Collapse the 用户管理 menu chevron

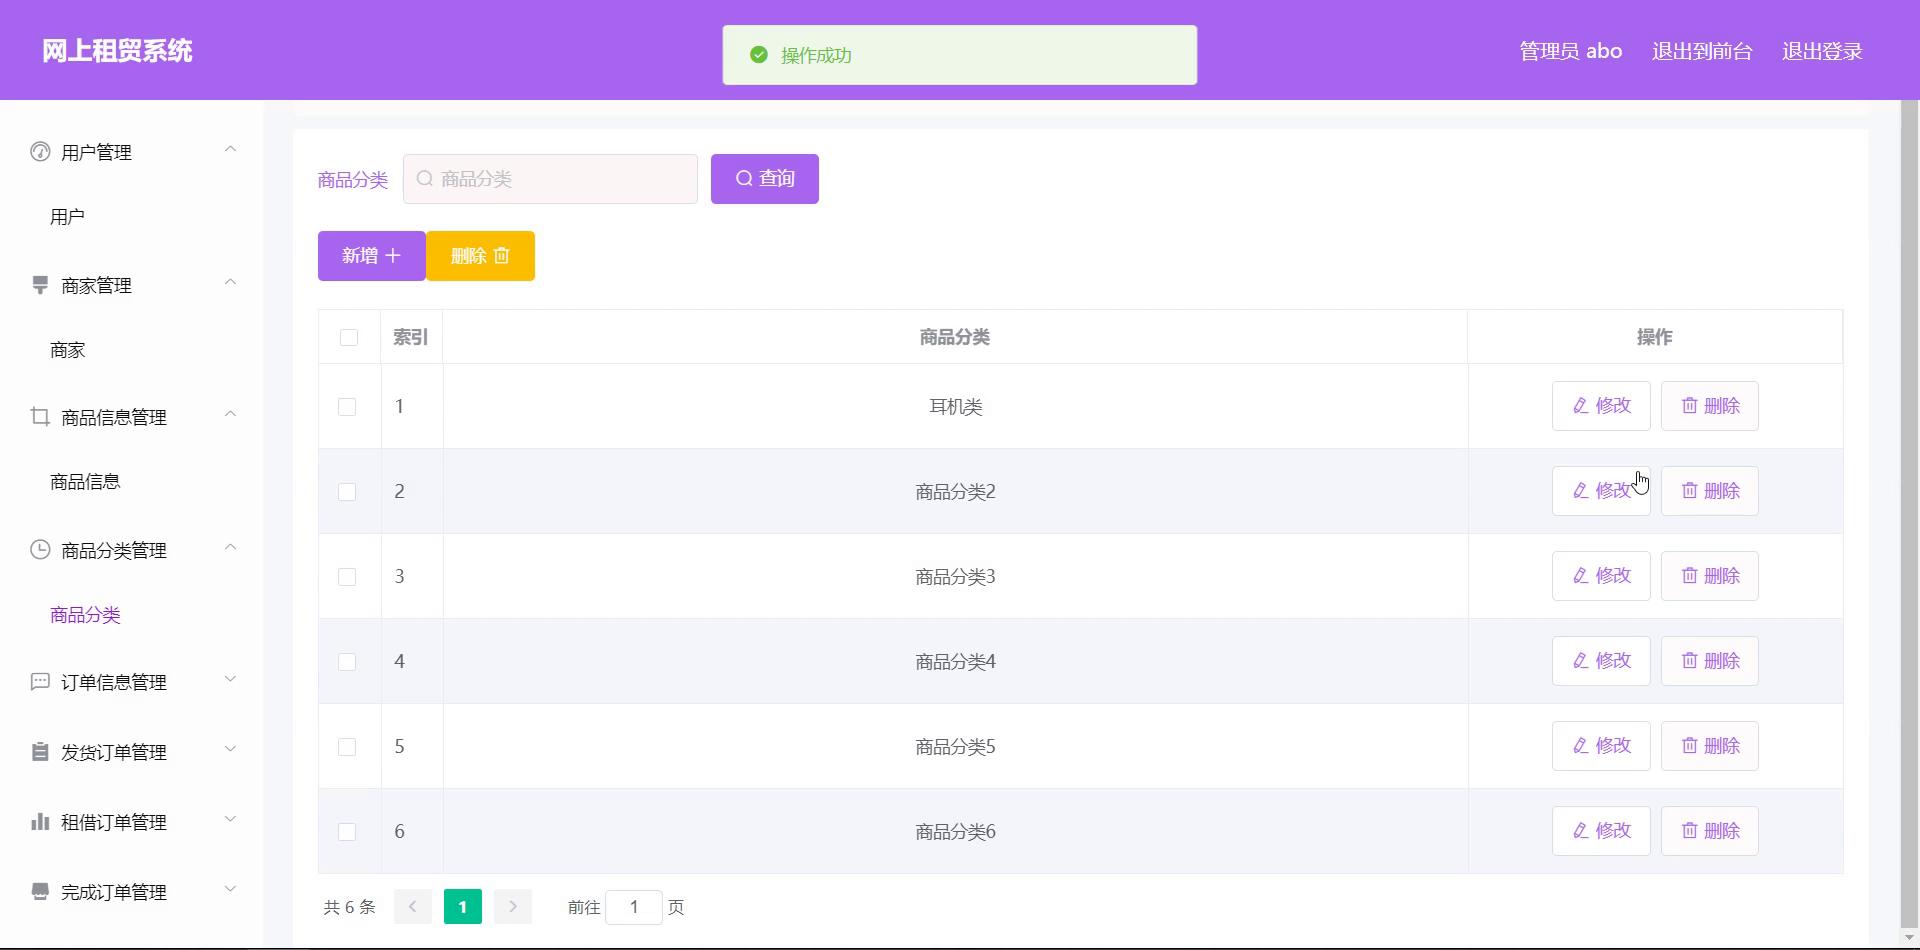click(230, 150)
